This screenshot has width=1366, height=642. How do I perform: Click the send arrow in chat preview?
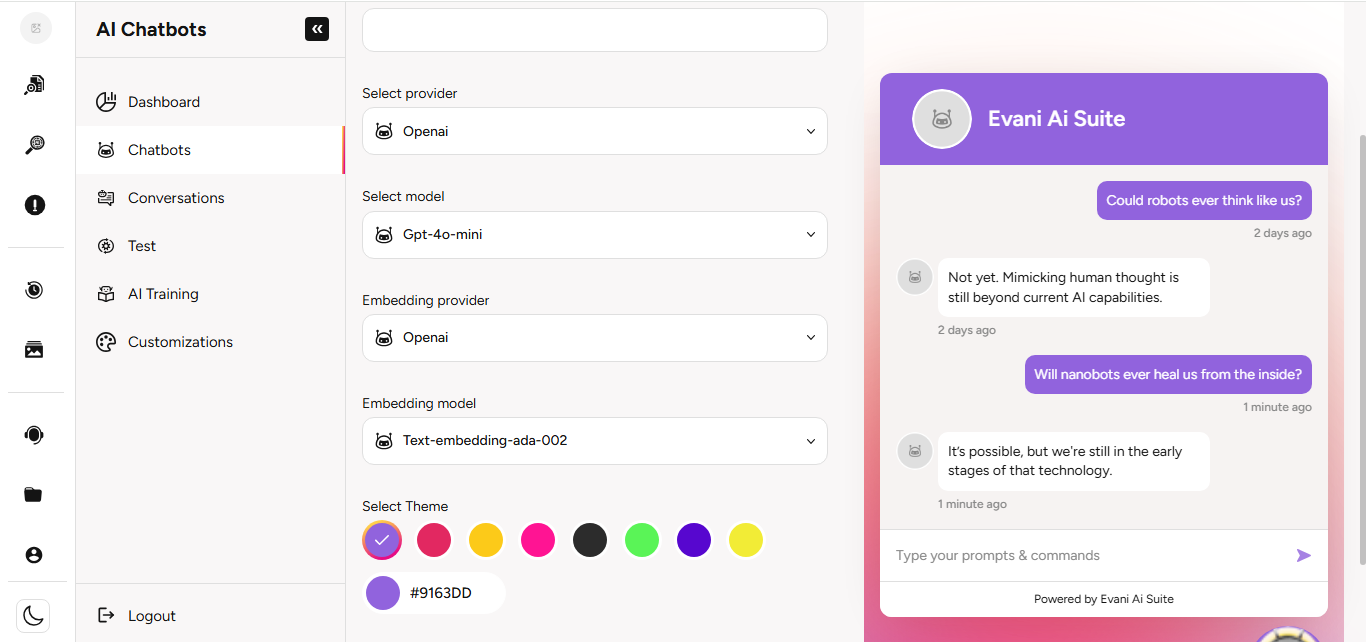(x=1303, y=555)
